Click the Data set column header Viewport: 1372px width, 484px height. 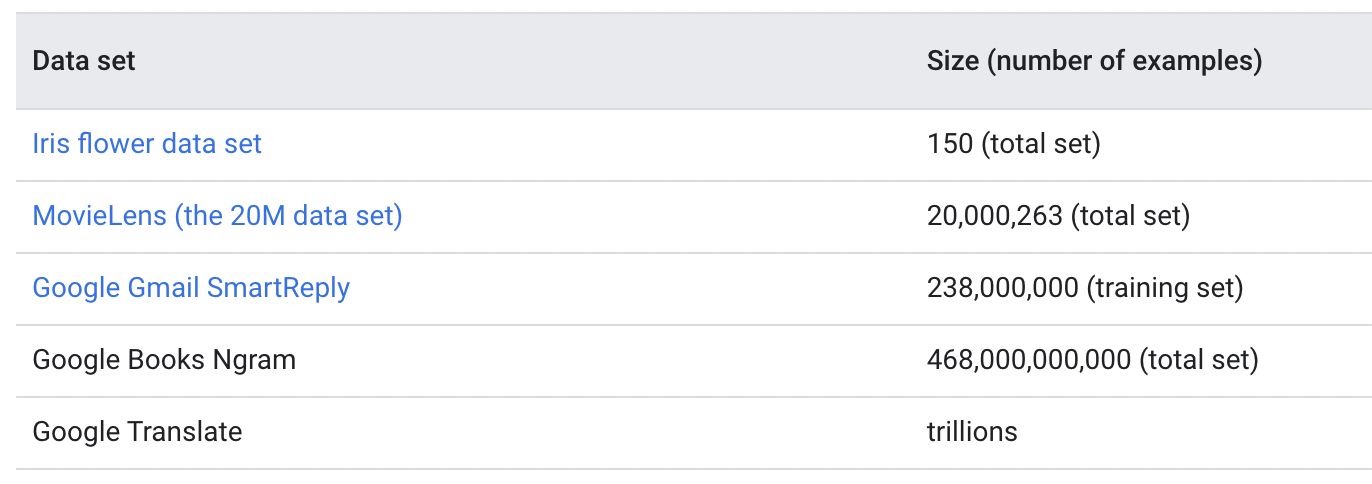(84, 61)
